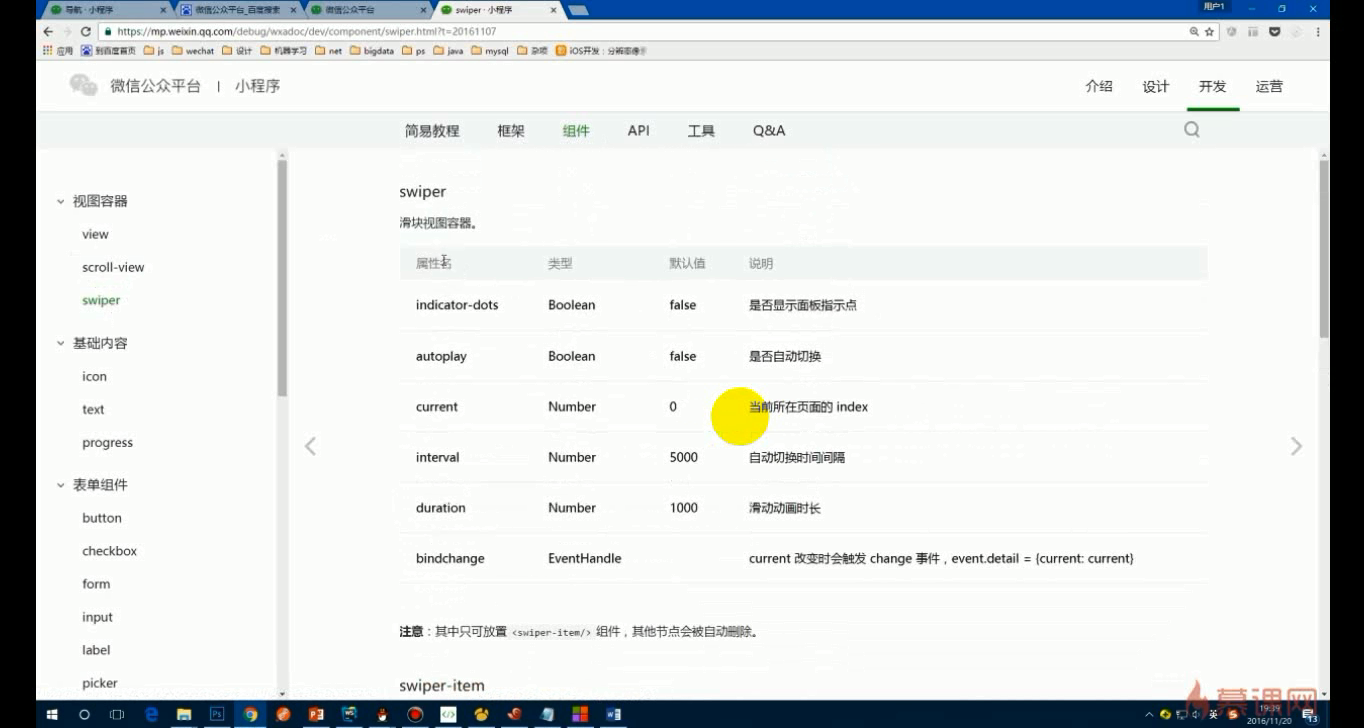Select the swiper item in sidebar
1364x728 pixels.
pyautogui.click(x=101, y=300)
